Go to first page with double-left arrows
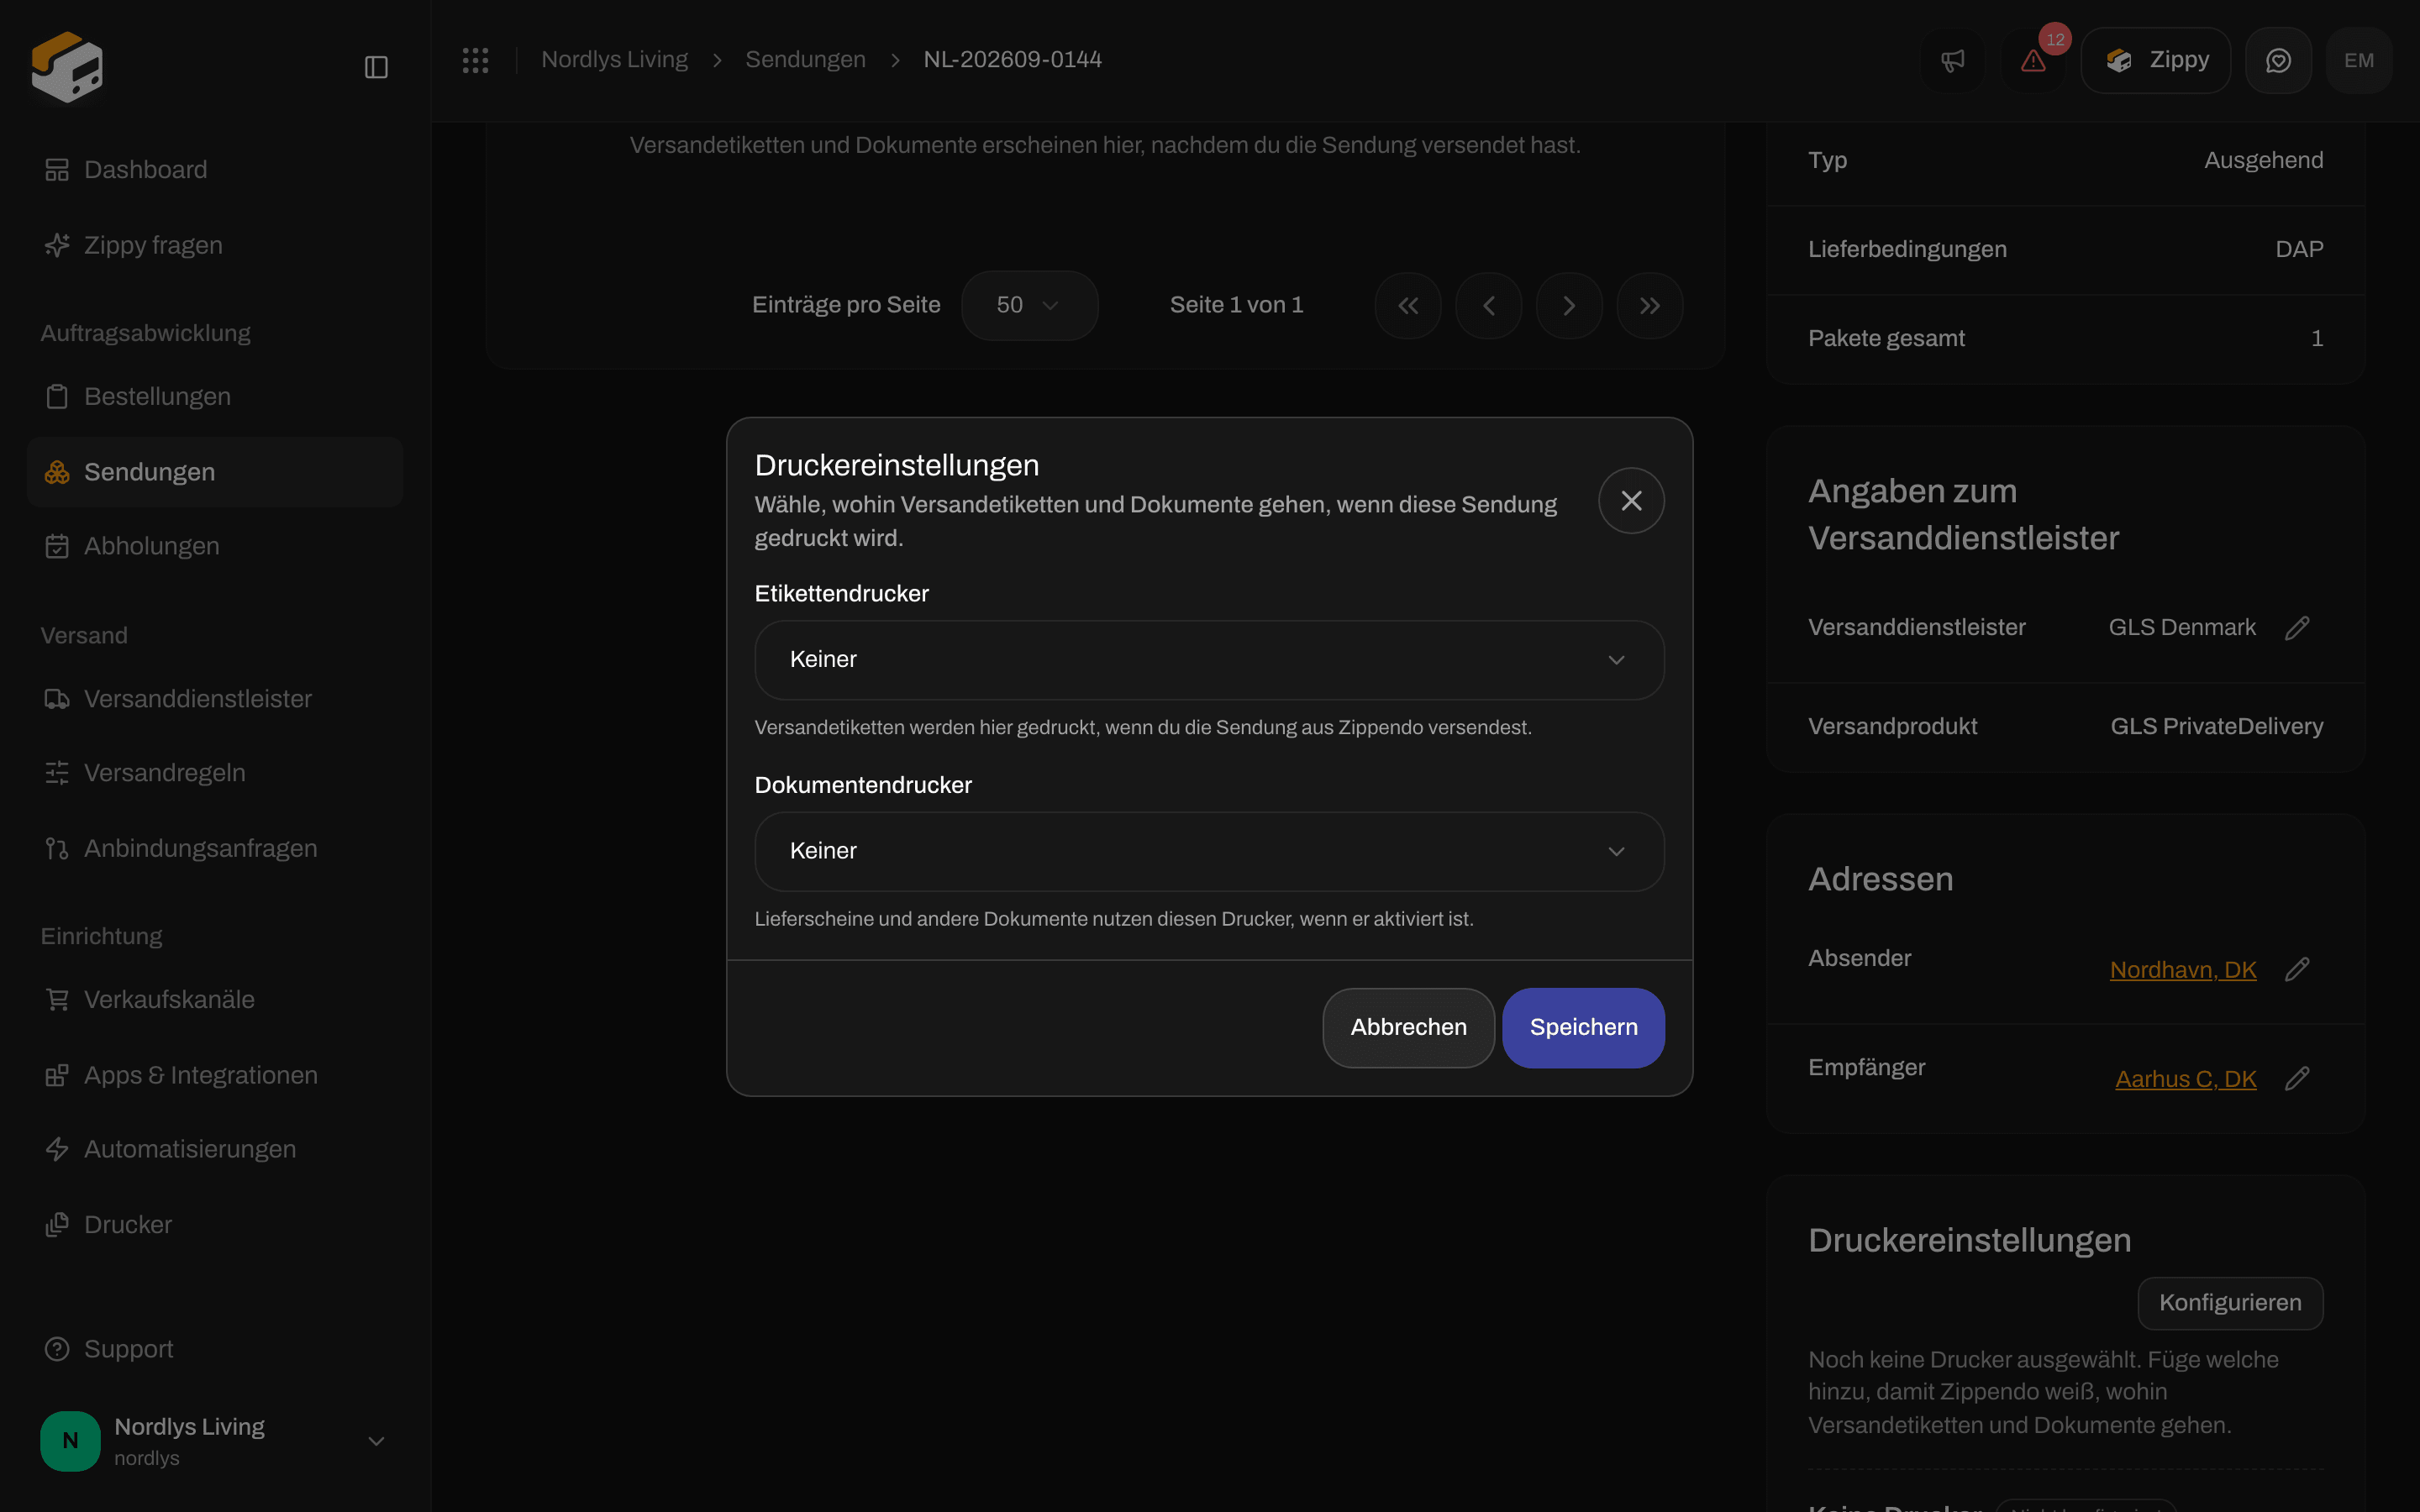The width and height of the screenshot is (2420, 1512). click(x=1407, y=306)
